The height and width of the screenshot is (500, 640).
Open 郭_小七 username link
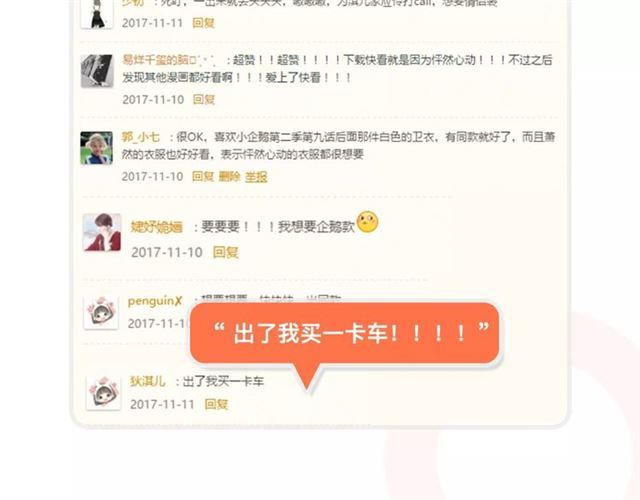point(141,137)
